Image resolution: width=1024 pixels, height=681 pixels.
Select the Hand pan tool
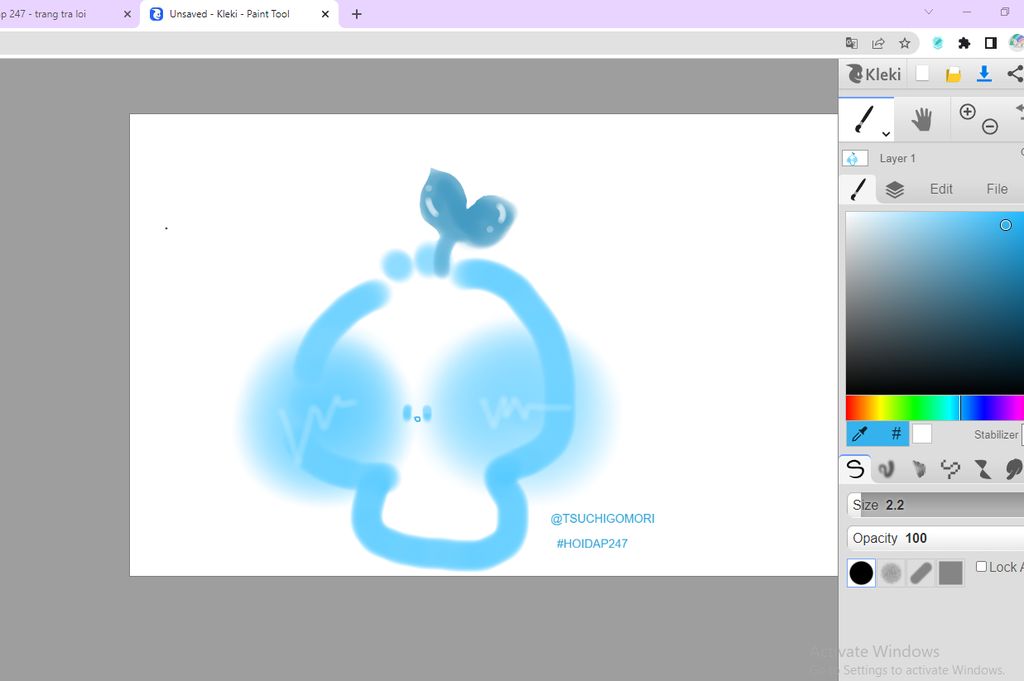click(x=921, y=119)
